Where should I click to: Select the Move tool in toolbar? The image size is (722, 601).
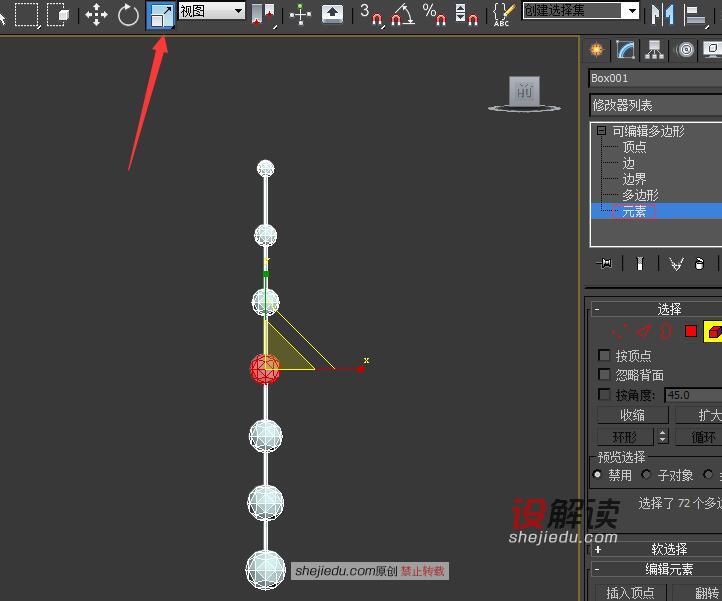96,15
